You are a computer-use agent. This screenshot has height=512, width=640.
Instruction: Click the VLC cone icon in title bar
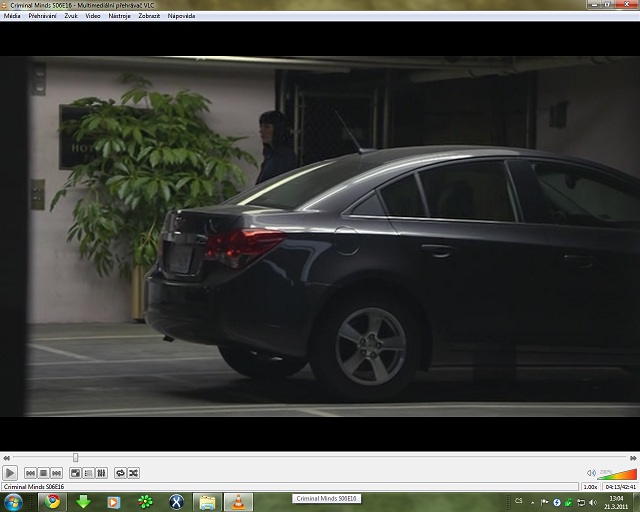pos(4,5)
